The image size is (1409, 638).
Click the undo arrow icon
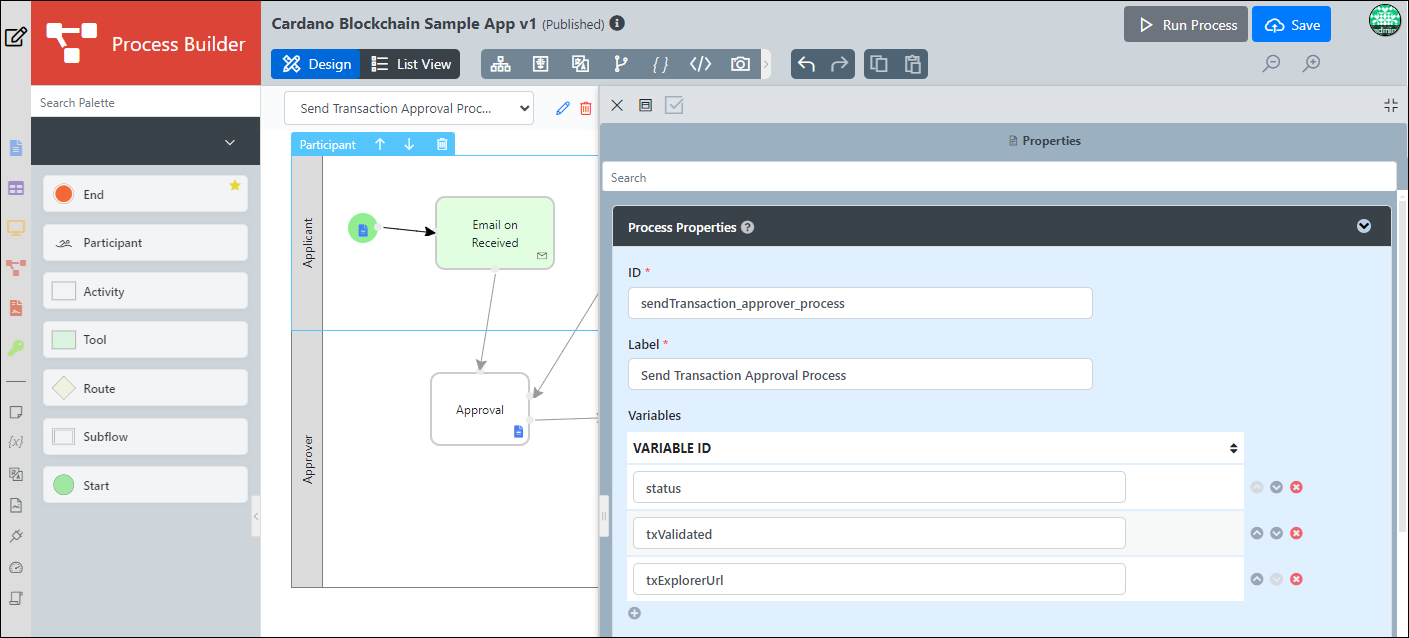point(807,64)
